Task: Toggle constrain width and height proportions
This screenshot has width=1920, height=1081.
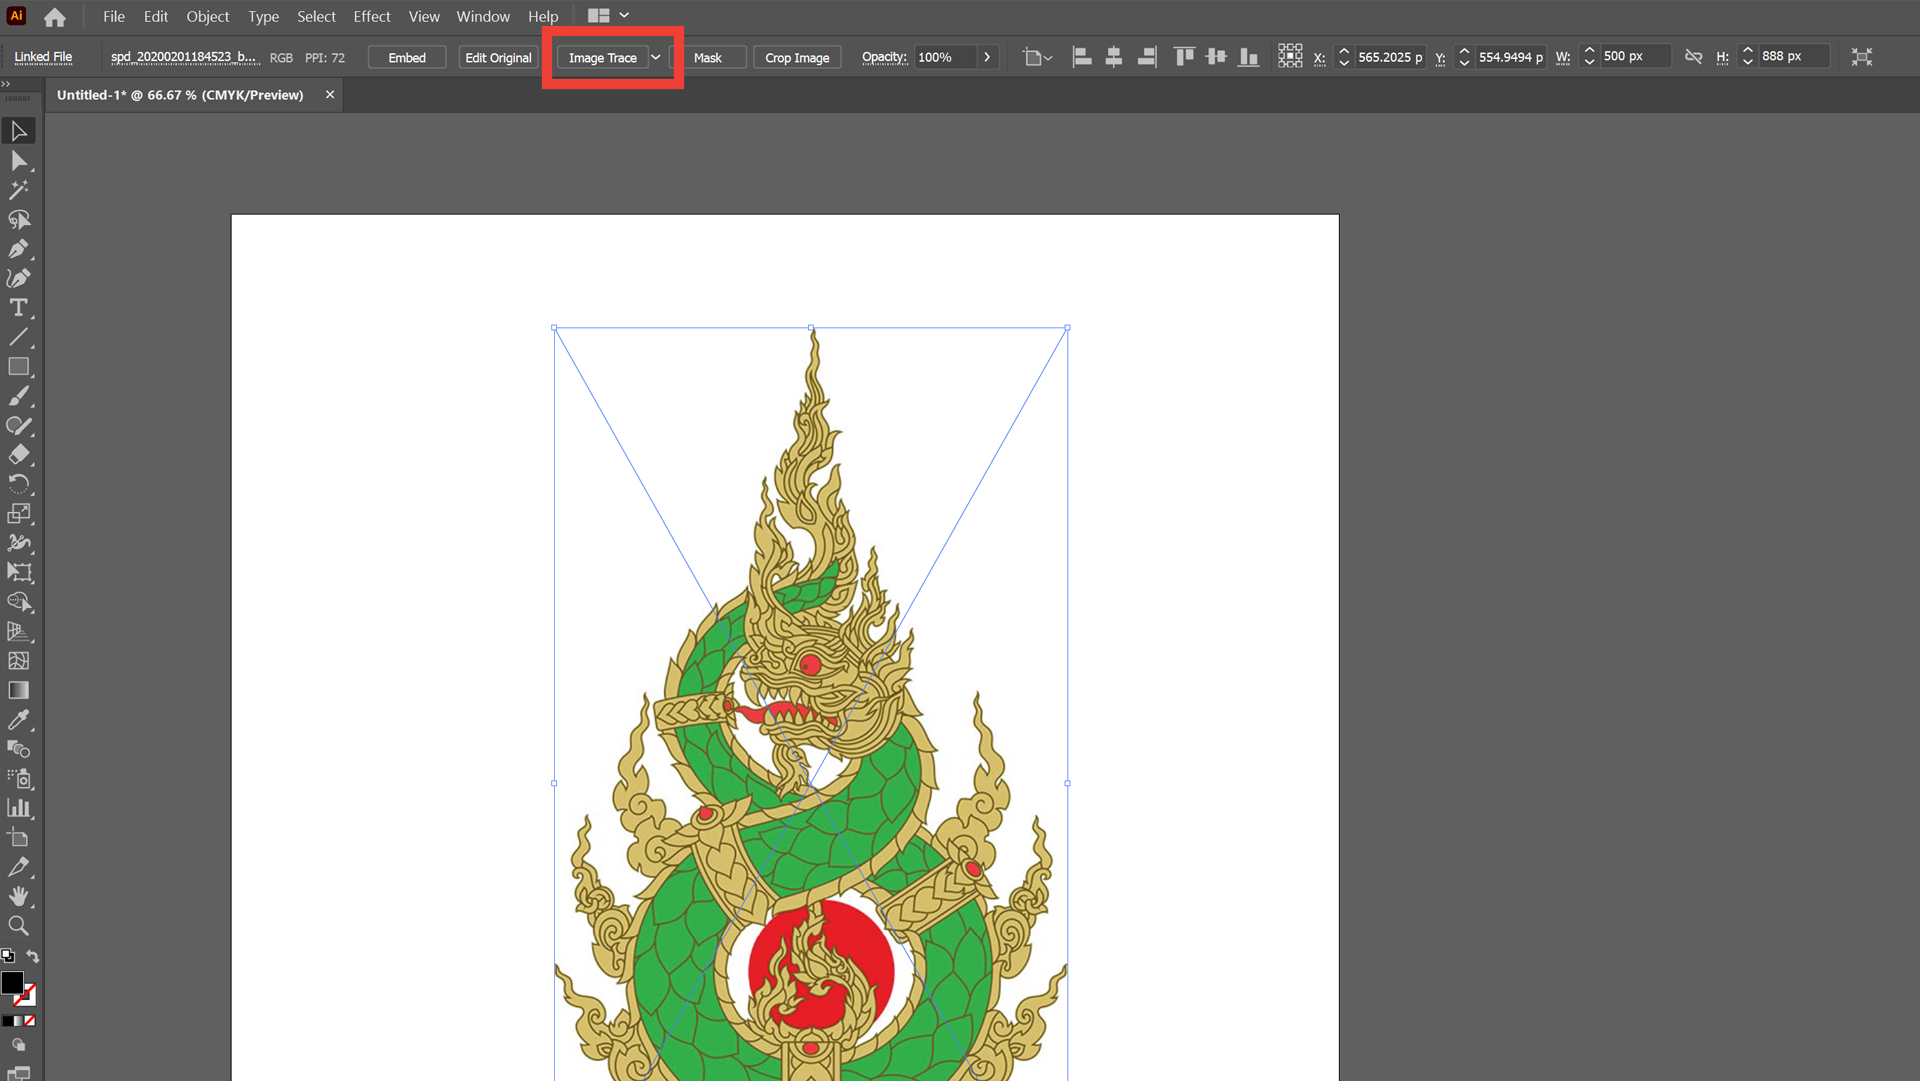Action: click(x=1693, y=57)
